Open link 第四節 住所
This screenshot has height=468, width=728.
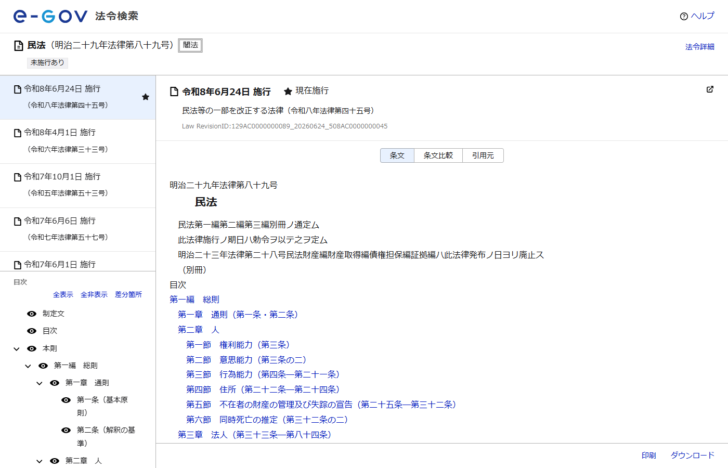point(263,390)
